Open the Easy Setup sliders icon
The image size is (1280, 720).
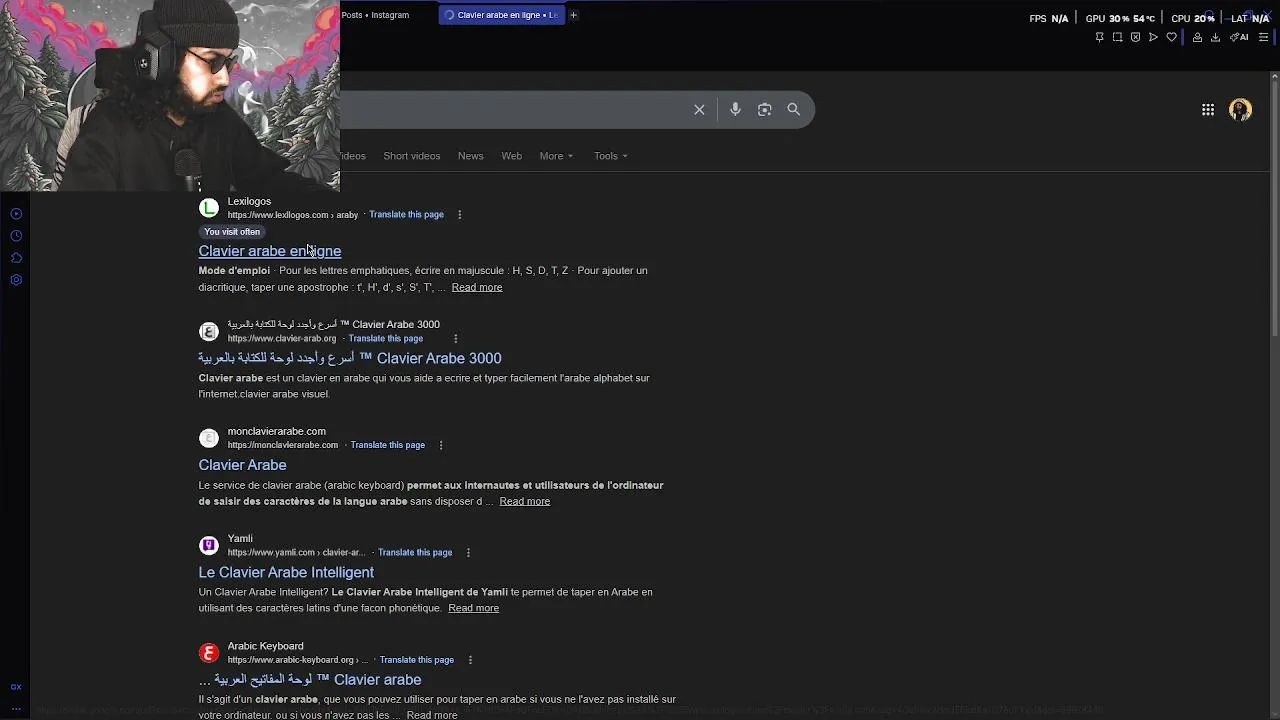(x=1263, y=37)
